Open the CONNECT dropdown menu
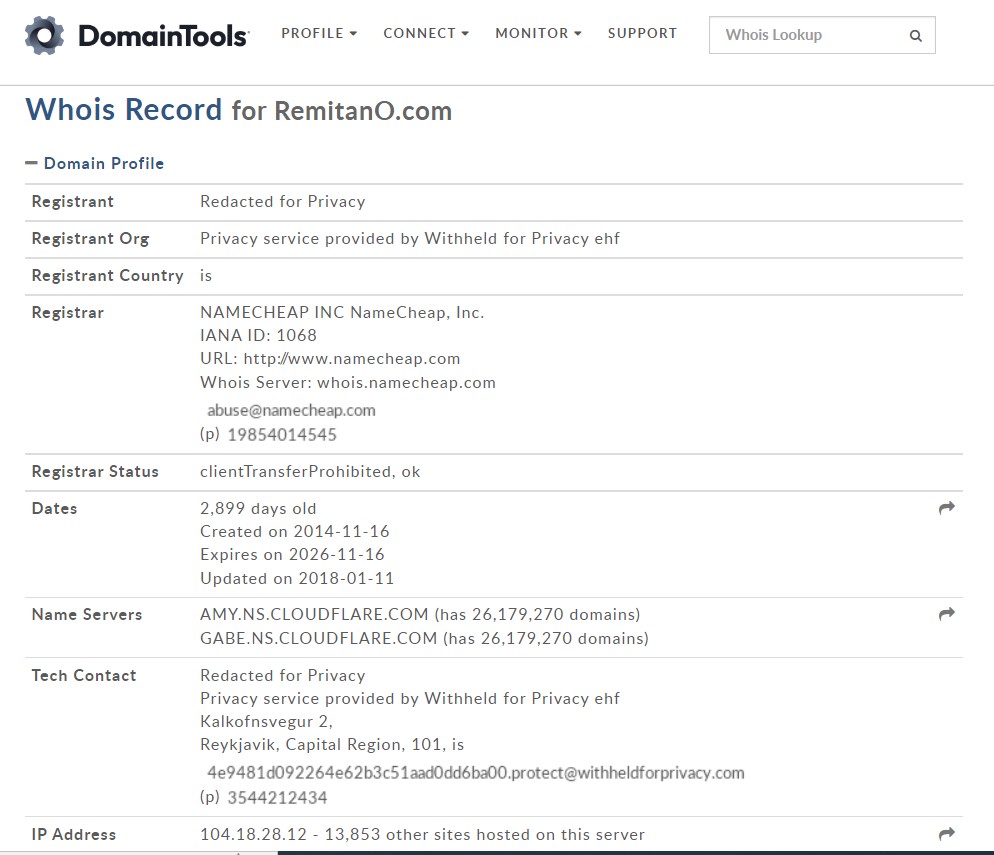 [x=425, y=33]
